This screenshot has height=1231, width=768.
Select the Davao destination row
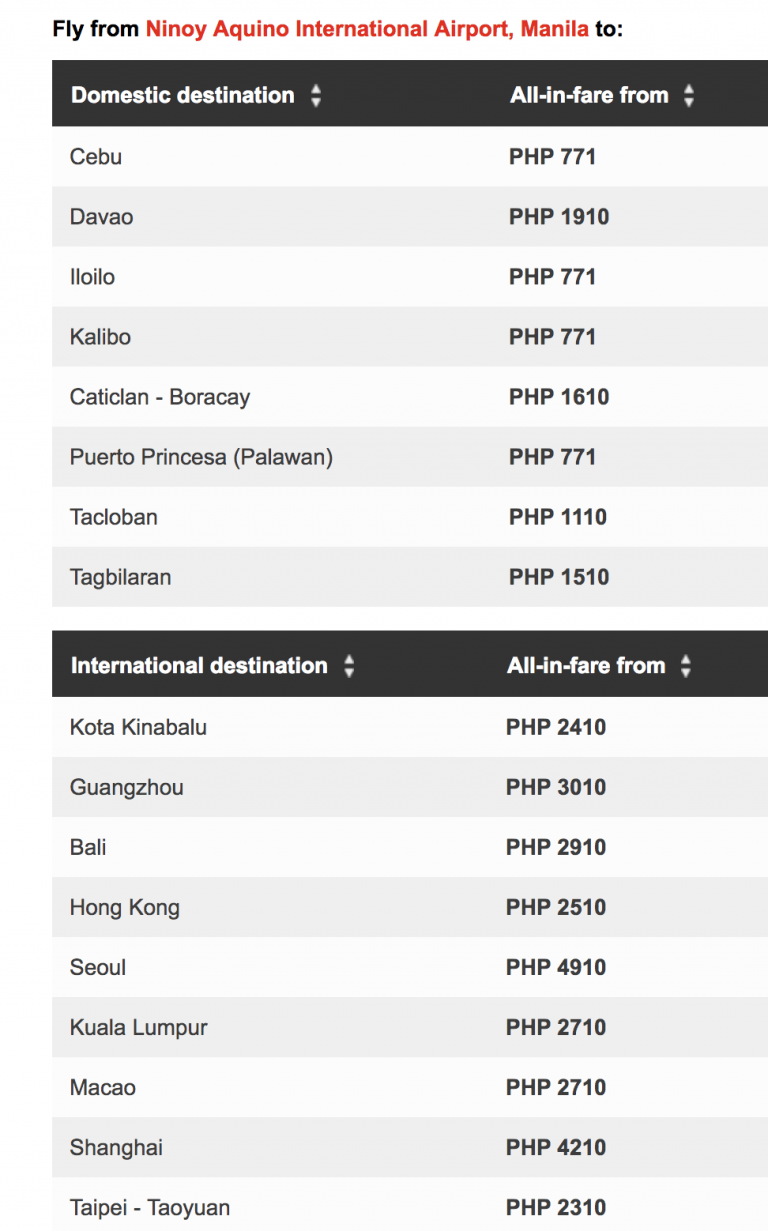click(x=101, y=217)
